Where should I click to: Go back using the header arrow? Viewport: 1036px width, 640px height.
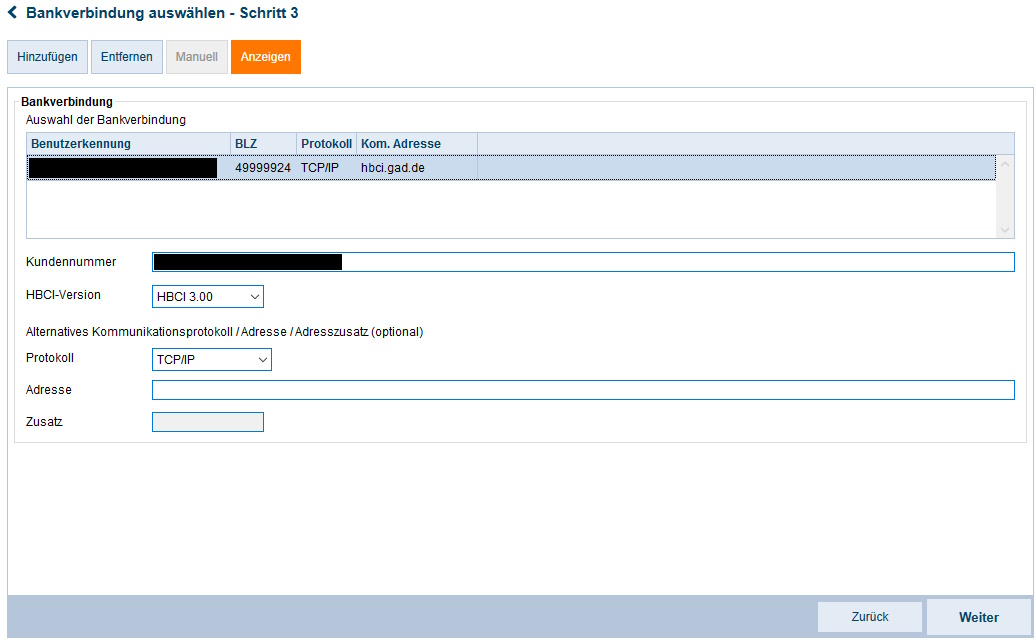(13, 13)
